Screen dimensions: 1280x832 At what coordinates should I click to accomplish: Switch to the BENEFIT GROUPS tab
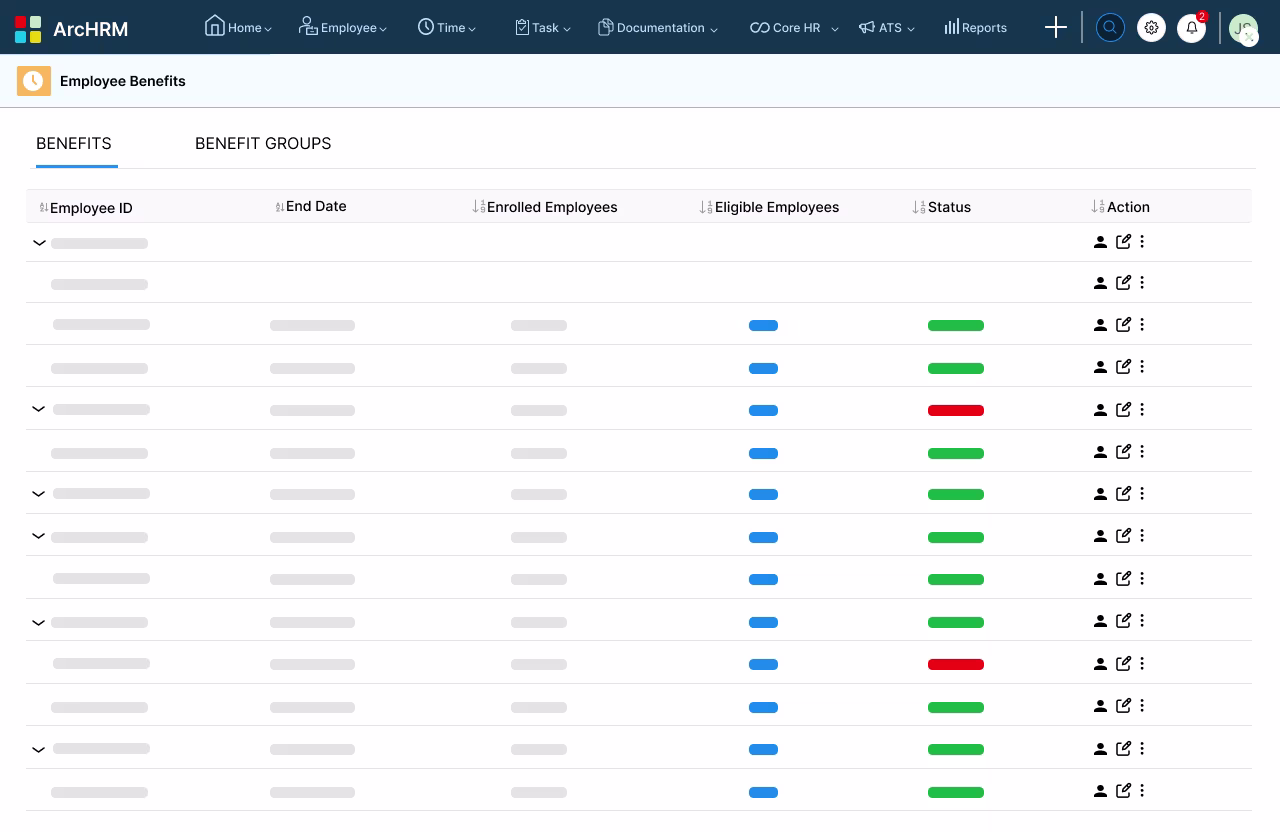(263, 143)
